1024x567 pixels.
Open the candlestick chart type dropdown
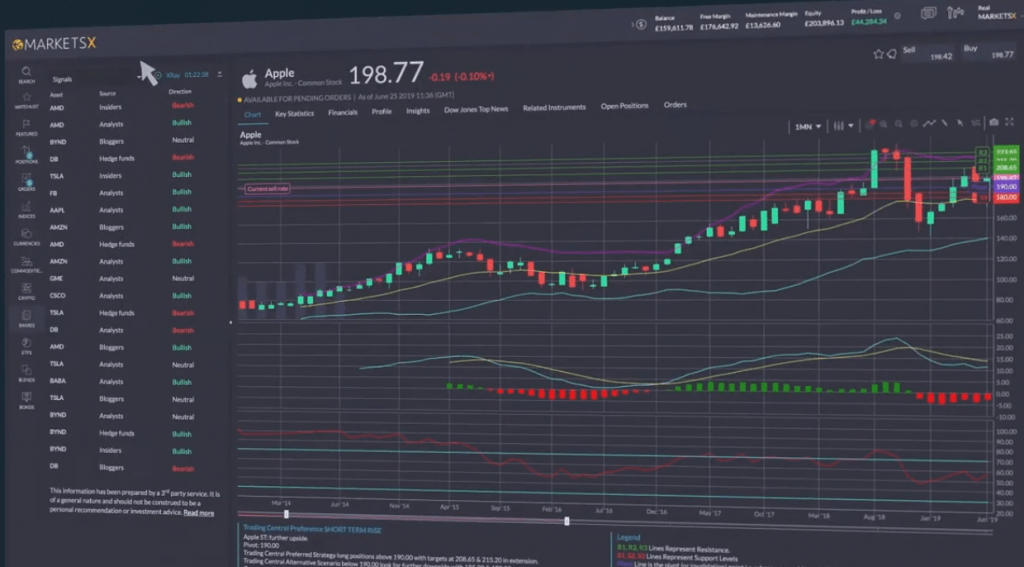coord(843,126)
